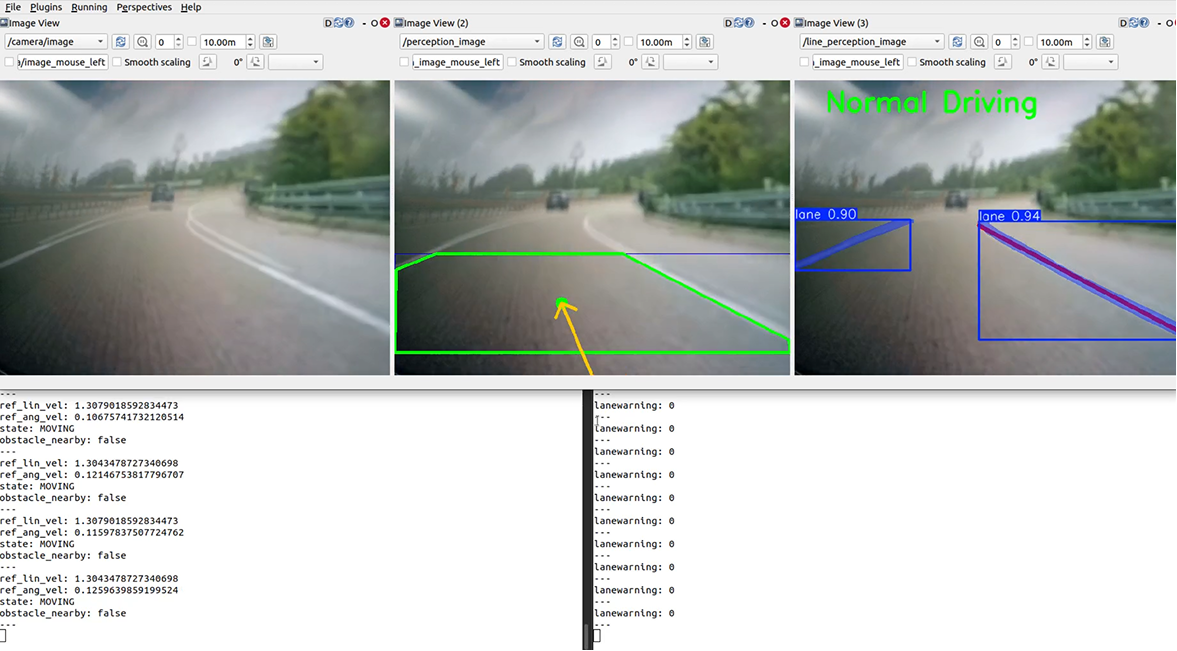
Task: Save the /perception_image picture as file
Action: (x=705, y=42)
